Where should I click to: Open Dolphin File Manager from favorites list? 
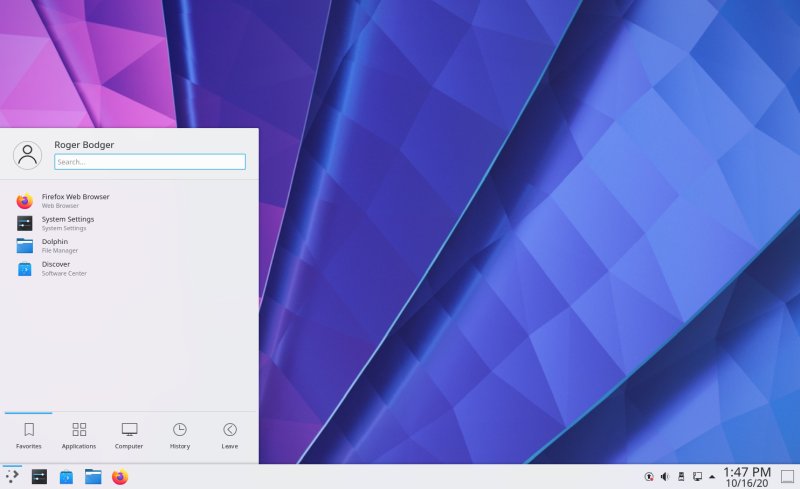[130, 246]
